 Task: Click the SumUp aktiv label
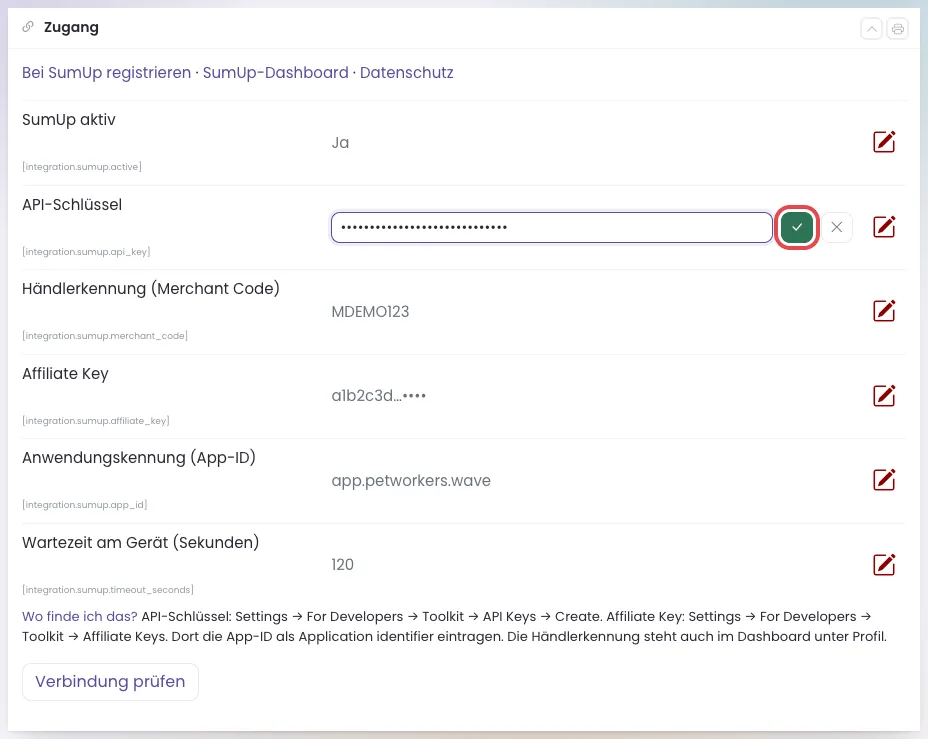click(x=69, y=120)
